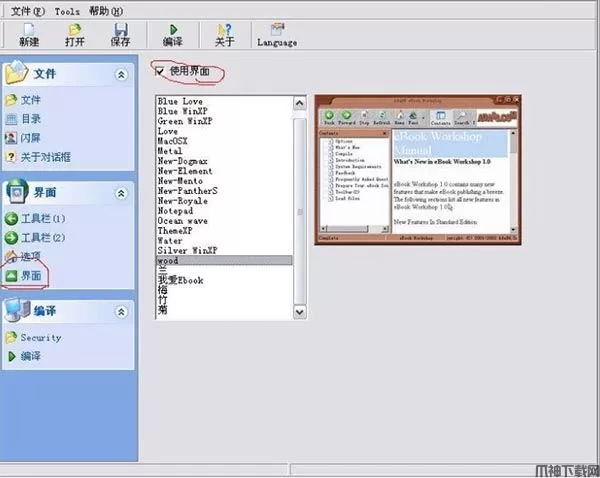Select the Ocean wave skin
Viewport: 600px width, 478px height.
pos(182,221)
